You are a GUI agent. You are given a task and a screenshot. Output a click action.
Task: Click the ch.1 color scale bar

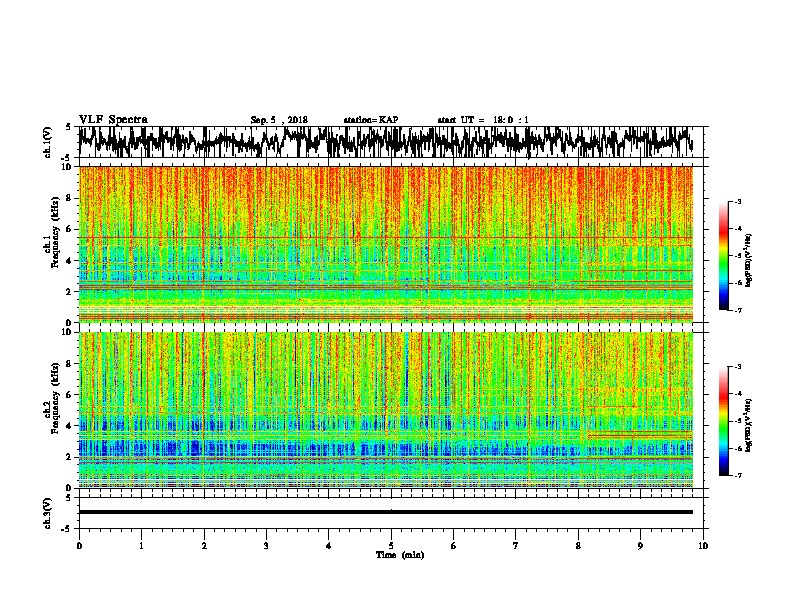[x=723, y=256]
